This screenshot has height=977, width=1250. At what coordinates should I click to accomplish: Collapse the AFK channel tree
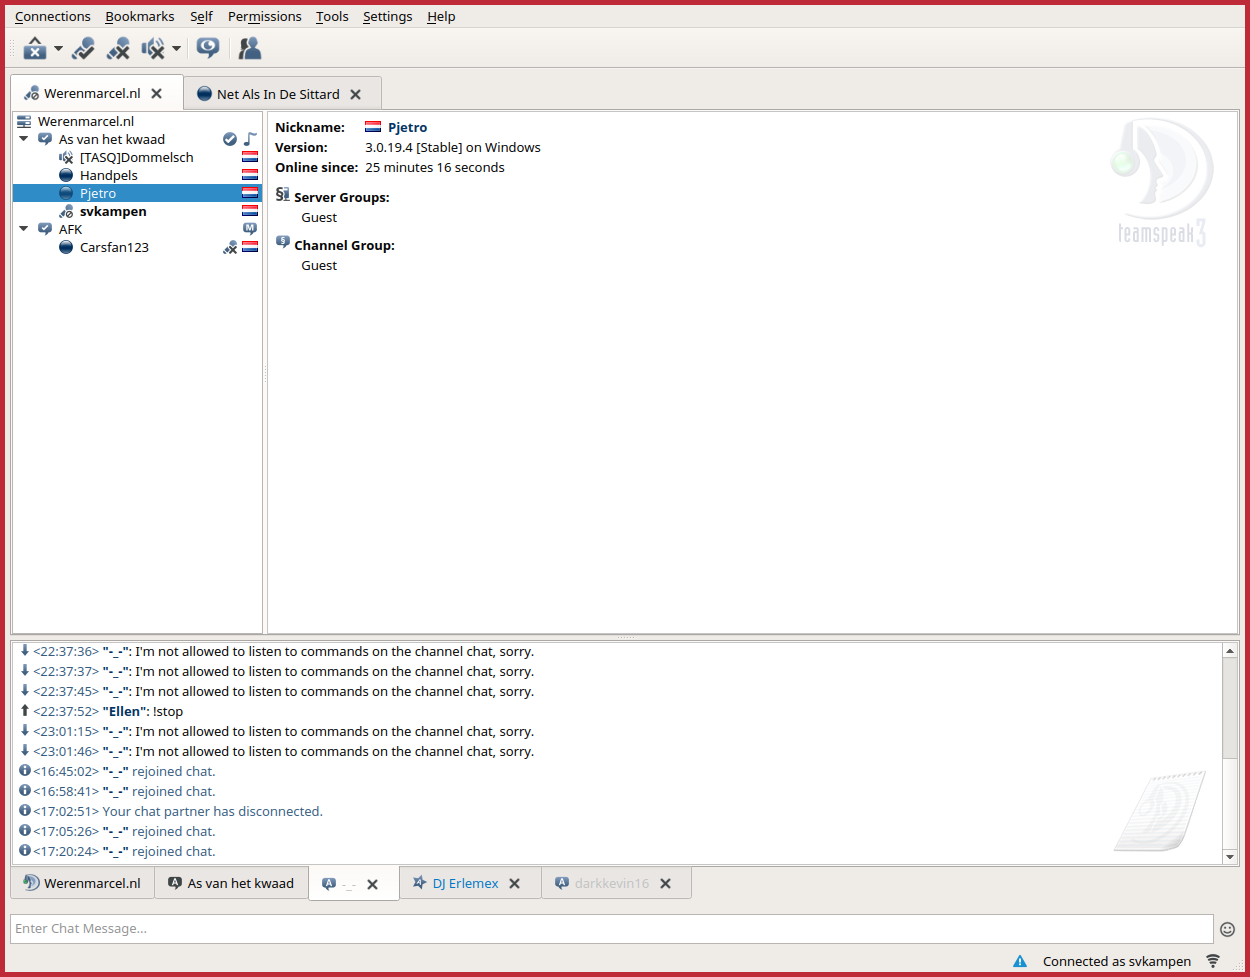24,229
